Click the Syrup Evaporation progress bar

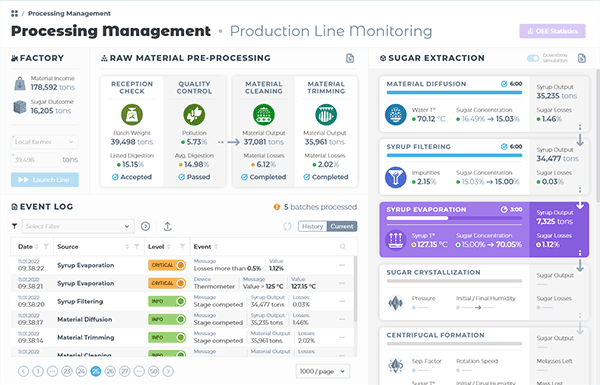coord(454,218)
